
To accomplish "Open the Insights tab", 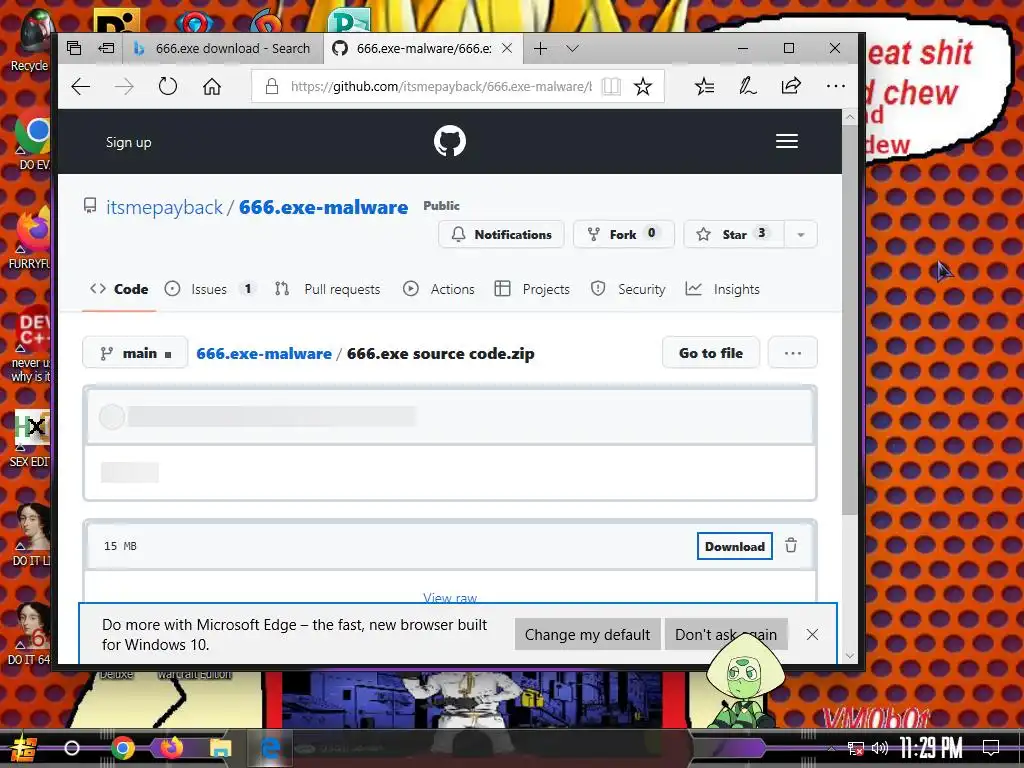I will click(x=723, y=289).
